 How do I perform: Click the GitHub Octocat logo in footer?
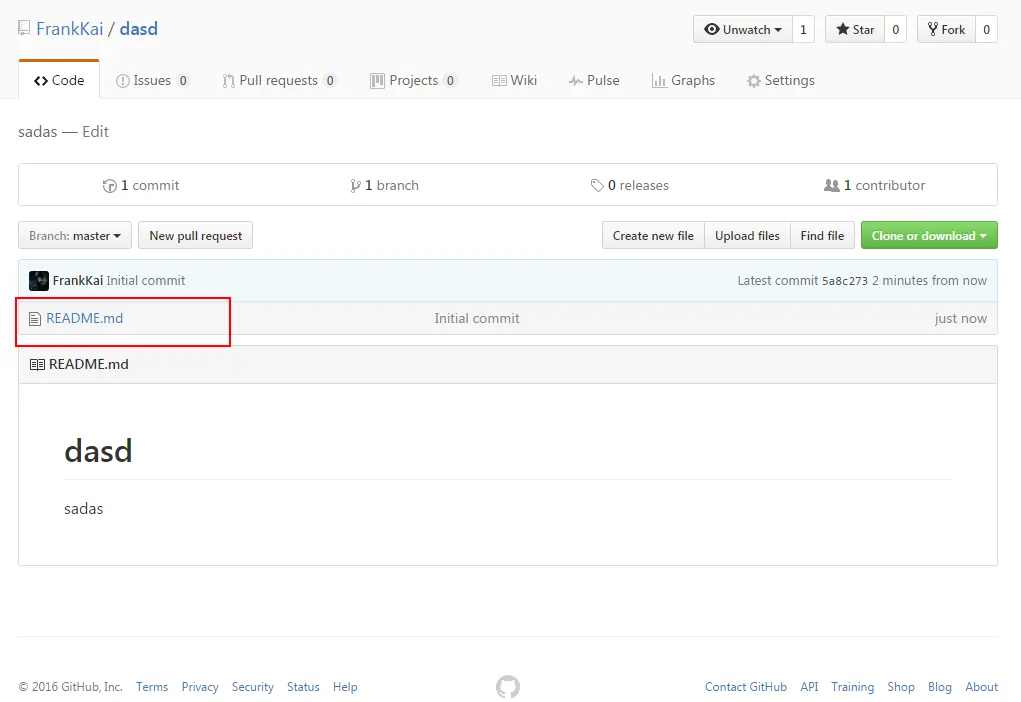pyautogui.click(x=508, y=686)
